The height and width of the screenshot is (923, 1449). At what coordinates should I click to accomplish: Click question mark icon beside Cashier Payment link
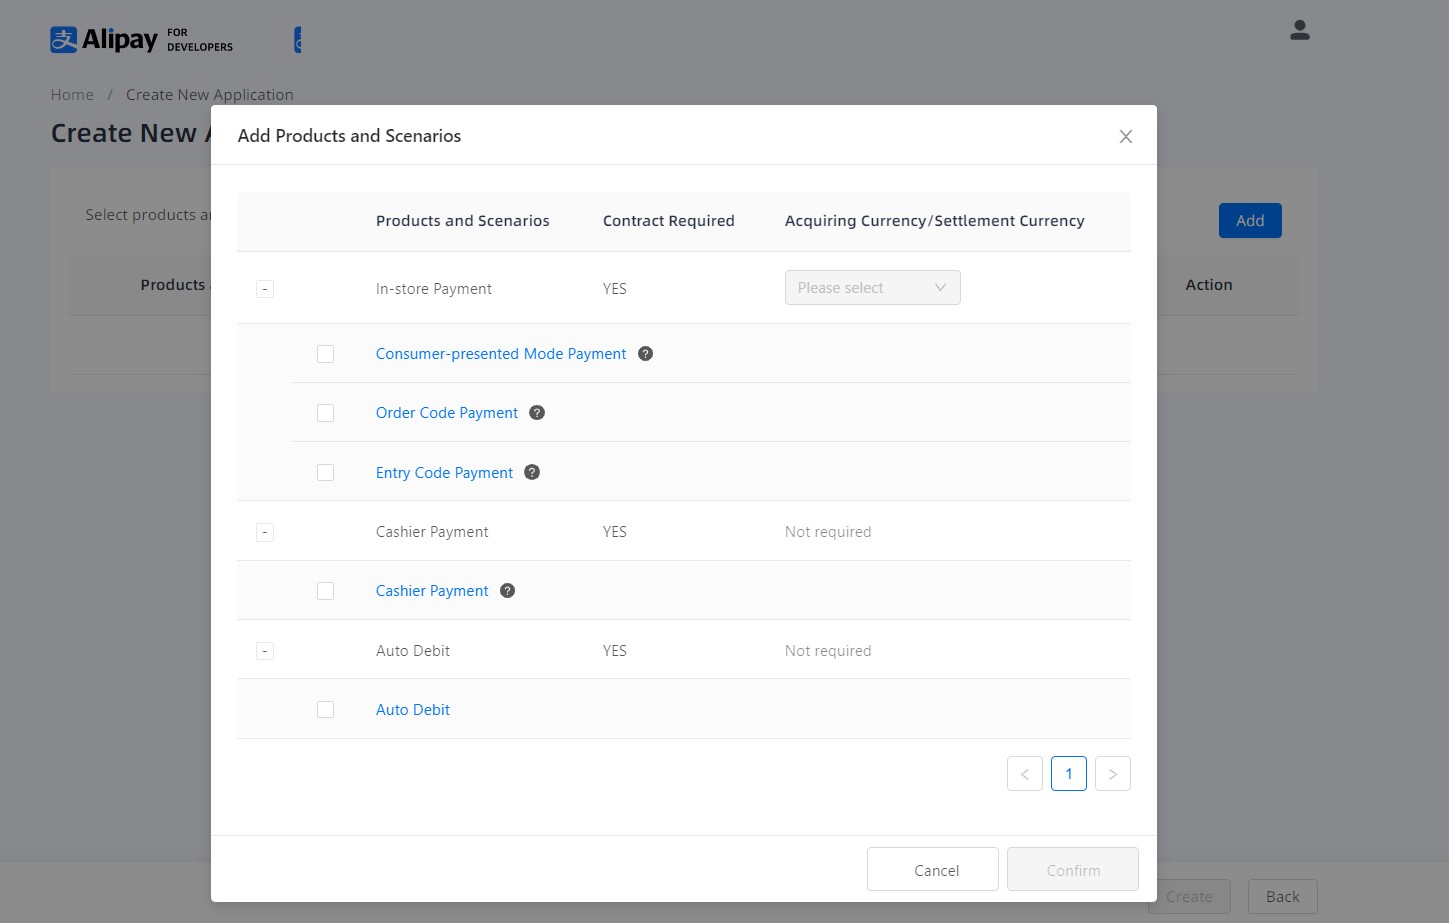coord(507,591)
